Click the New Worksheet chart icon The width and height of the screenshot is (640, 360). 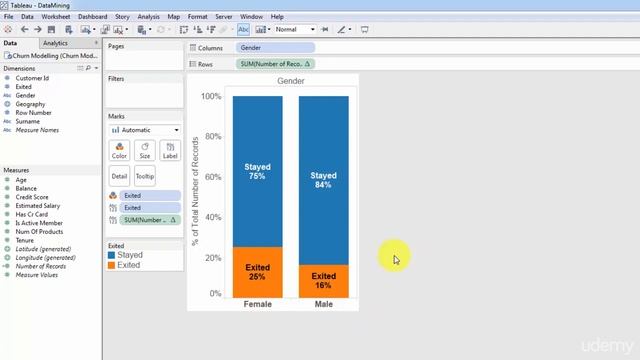85,29
